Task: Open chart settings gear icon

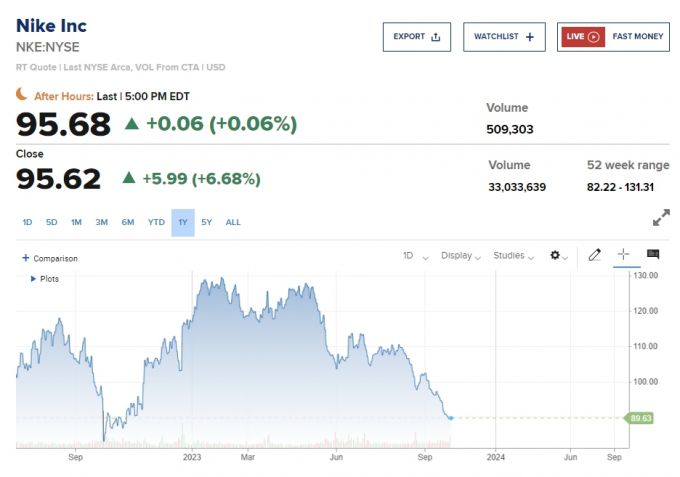Action: tap(556, 256)
